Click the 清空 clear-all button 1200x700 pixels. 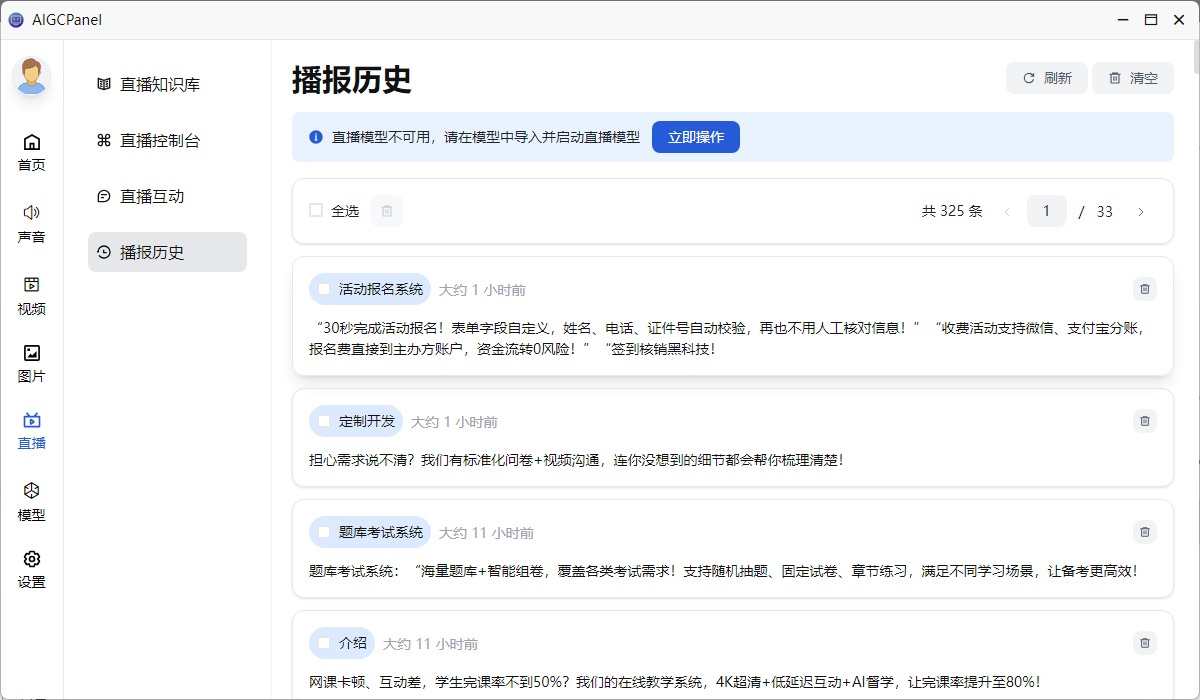pos(1132,78)
